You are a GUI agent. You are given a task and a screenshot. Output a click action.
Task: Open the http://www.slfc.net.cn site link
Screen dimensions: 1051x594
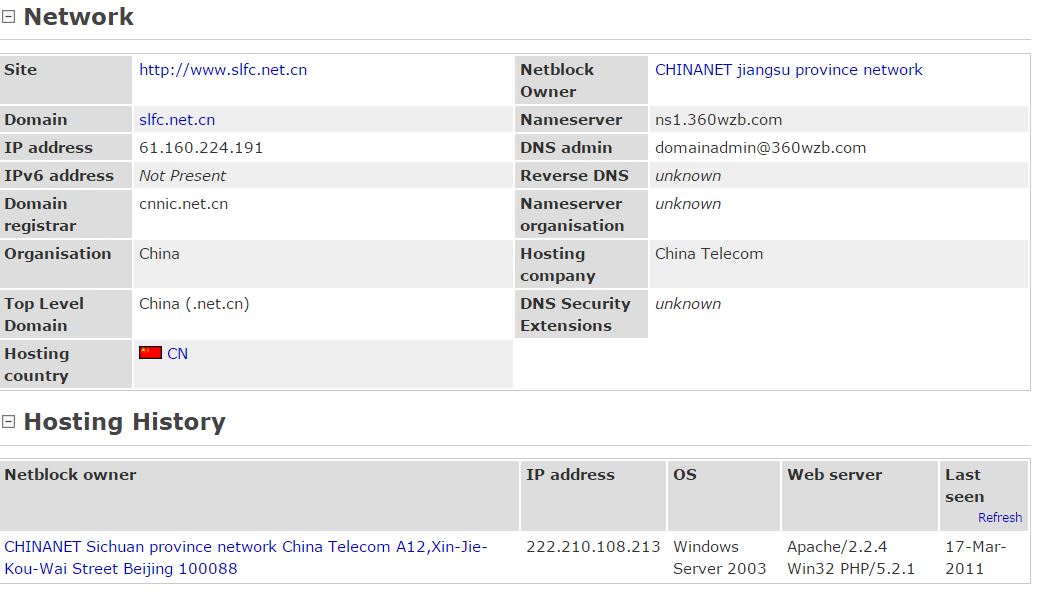coord(223,70)
